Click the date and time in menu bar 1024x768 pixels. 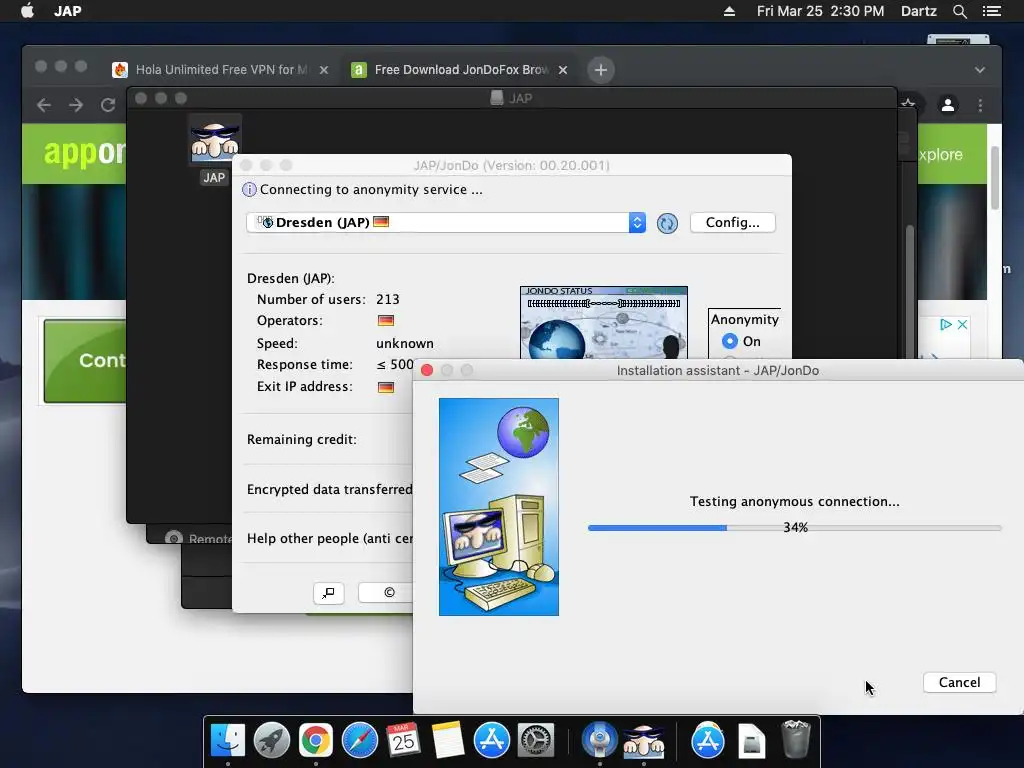[820, 11]
